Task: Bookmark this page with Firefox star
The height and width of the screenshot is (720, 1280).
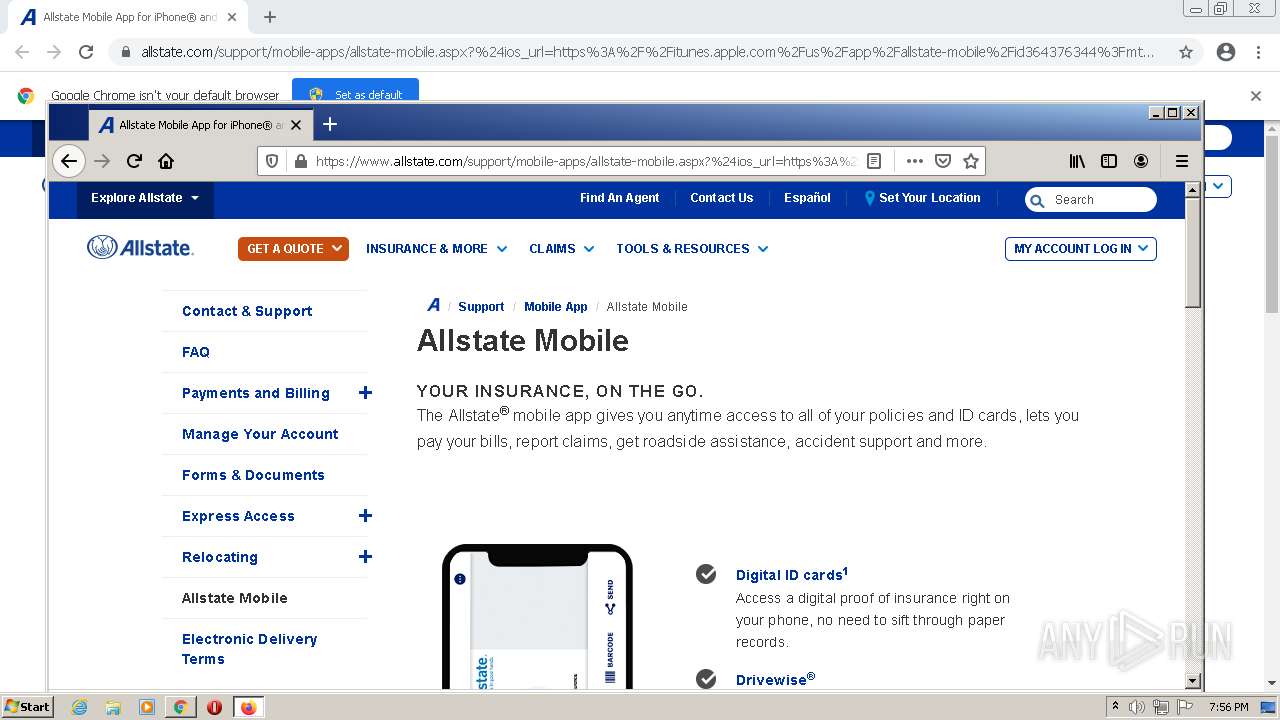Action: point(970,161)
